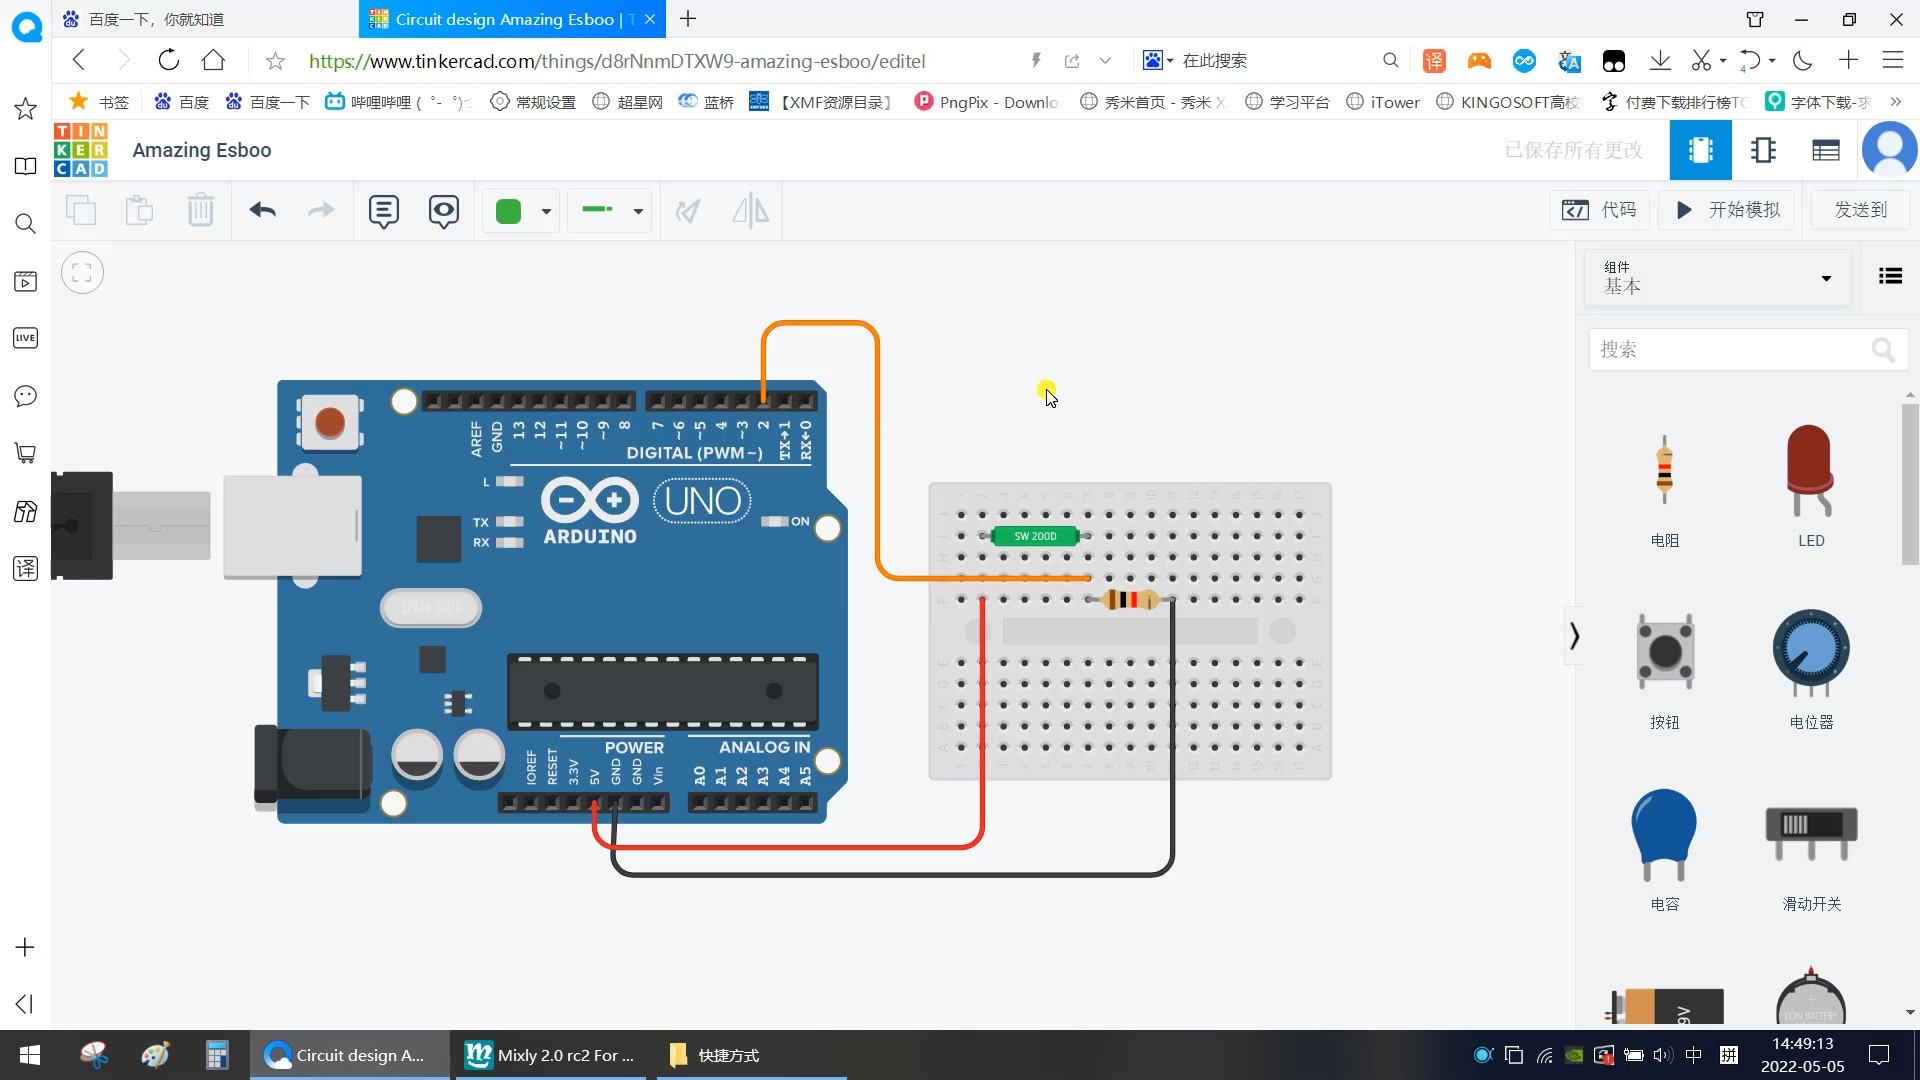Toggle night mode moon icon
This screenshot has width=1920, height=1080.
coord(1803,60)
